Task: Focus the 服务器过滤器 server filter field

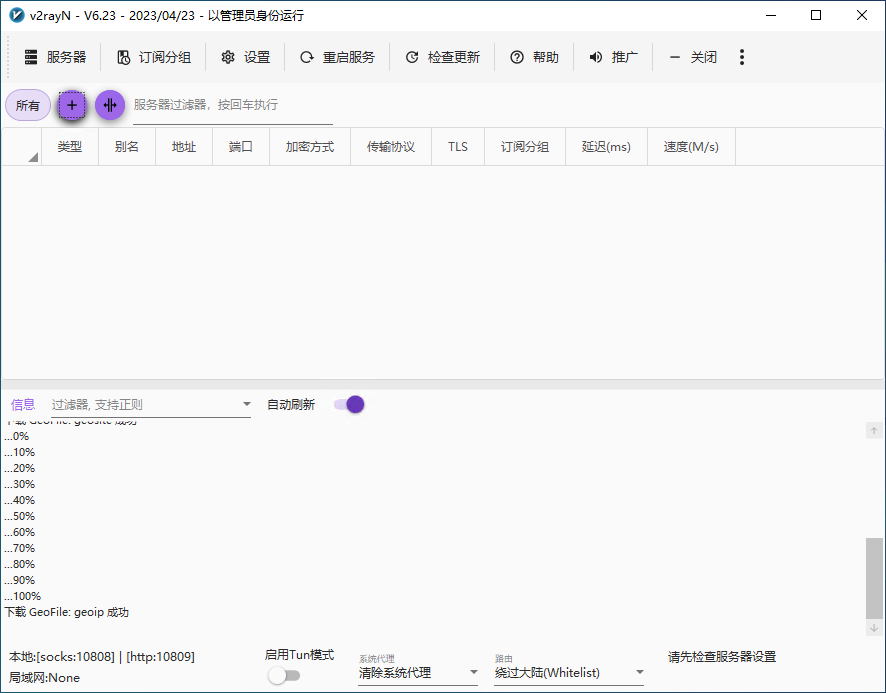Action: point(233,105)
